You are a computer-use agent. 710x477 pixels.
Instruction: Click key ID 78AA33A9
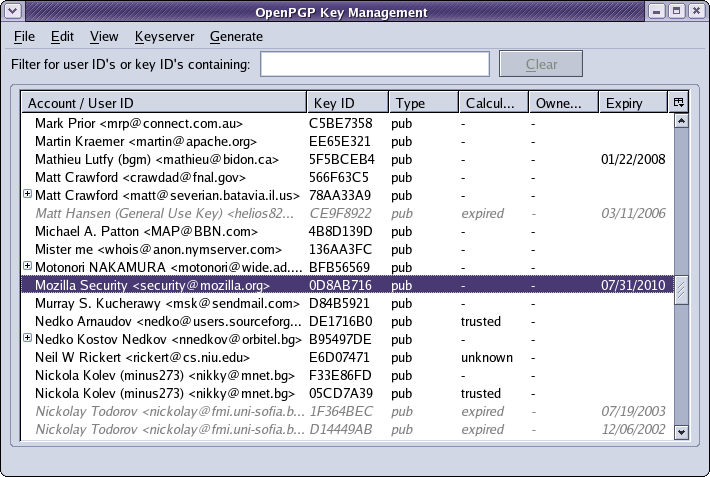click(x=340, y=195)
